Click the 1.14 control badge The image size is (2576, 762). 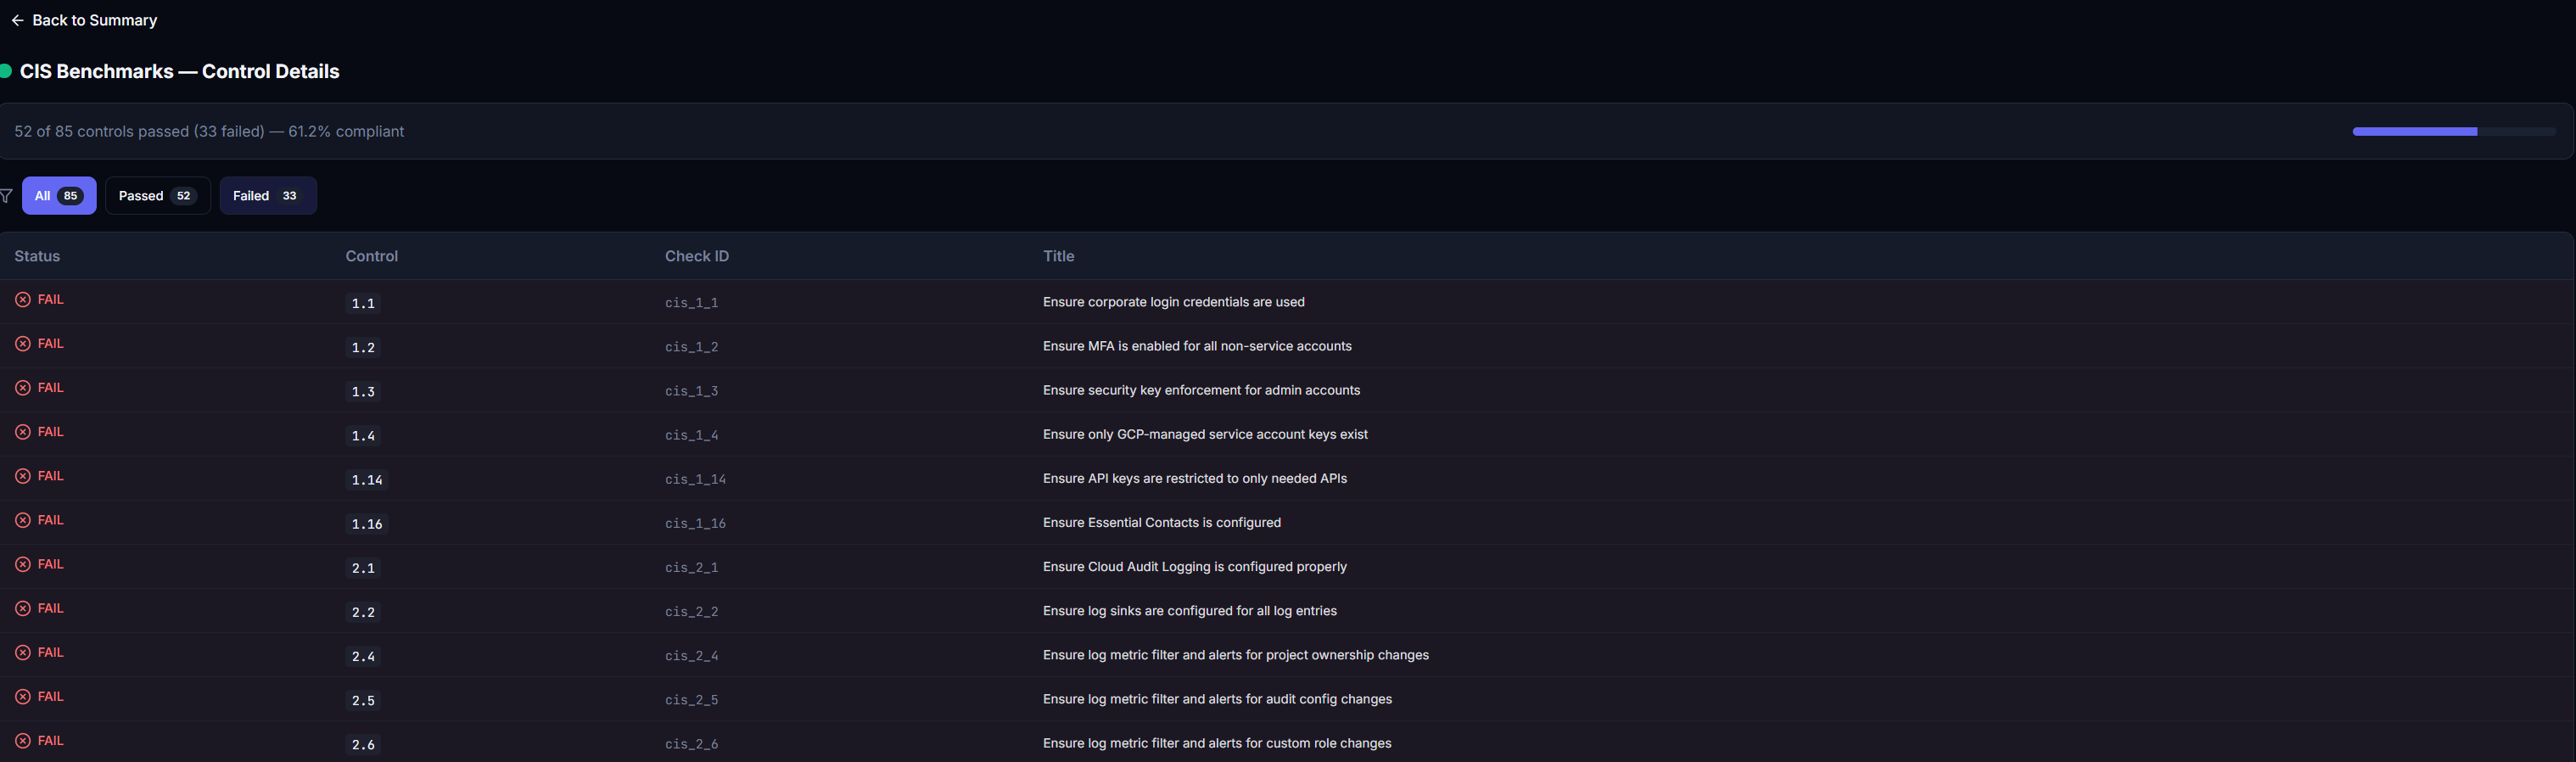pyautogui.click(x=367, y=479)
